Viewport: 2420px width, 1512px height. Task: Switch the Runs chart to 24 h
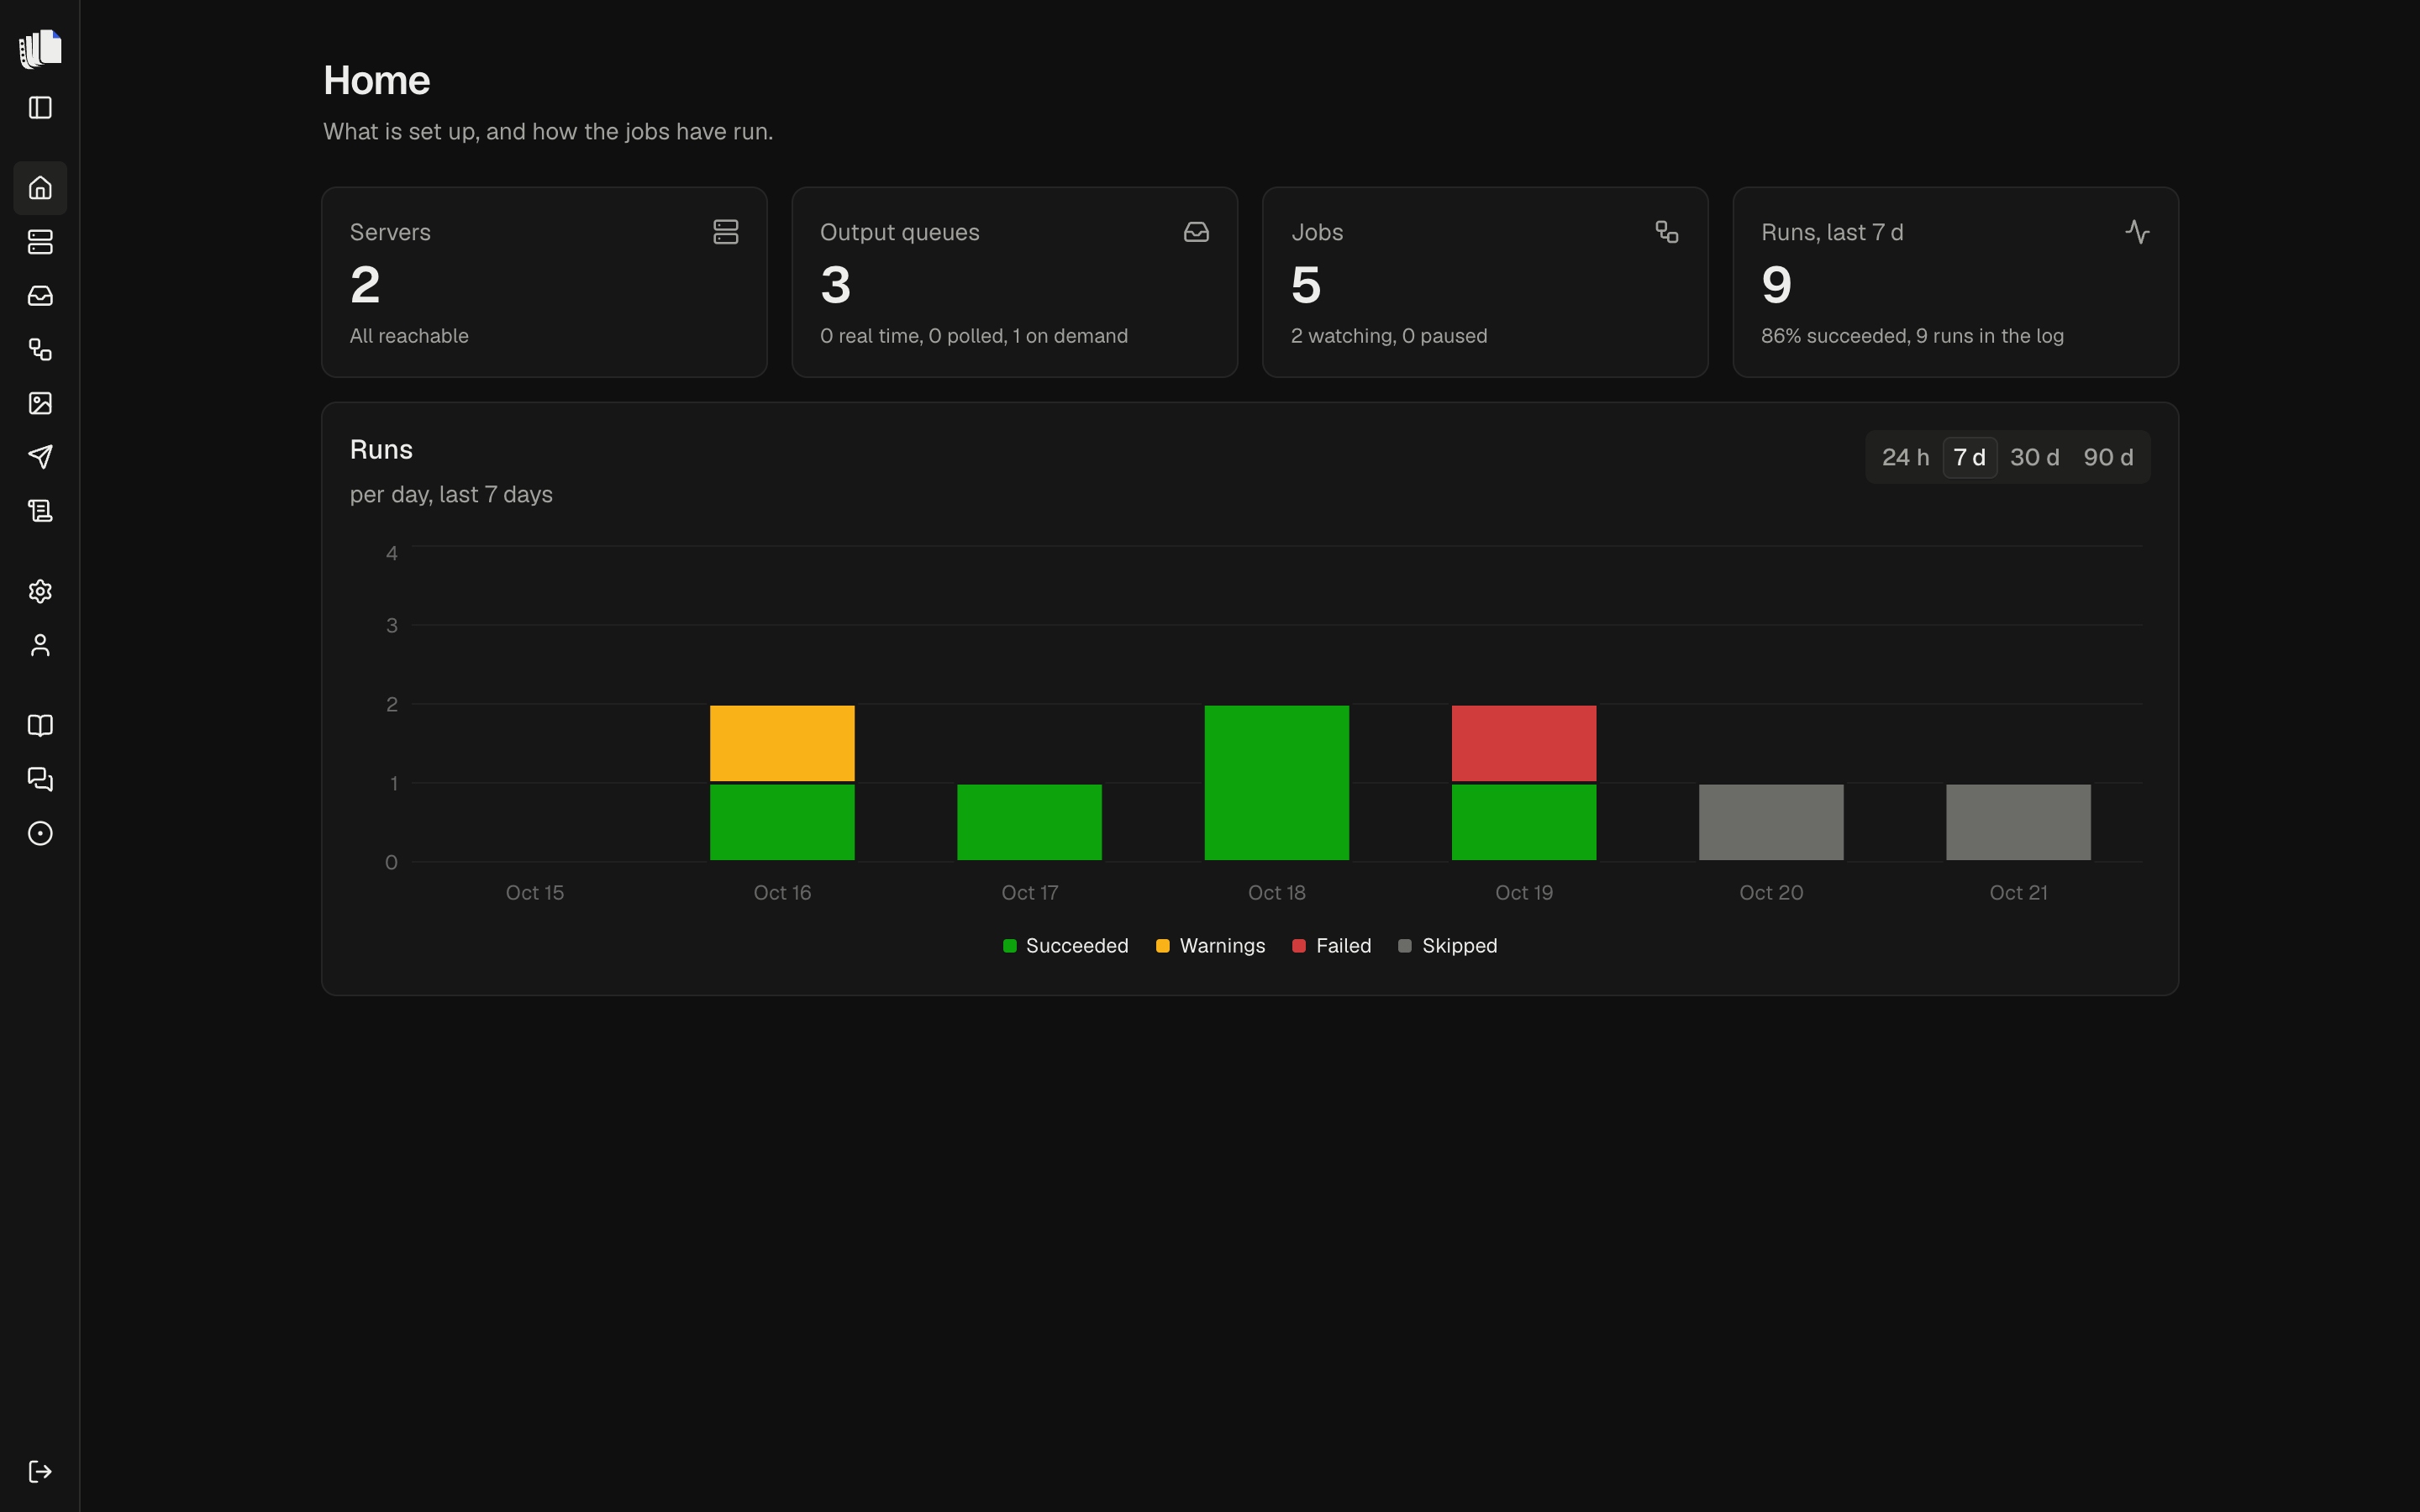tap(1905, 458)
